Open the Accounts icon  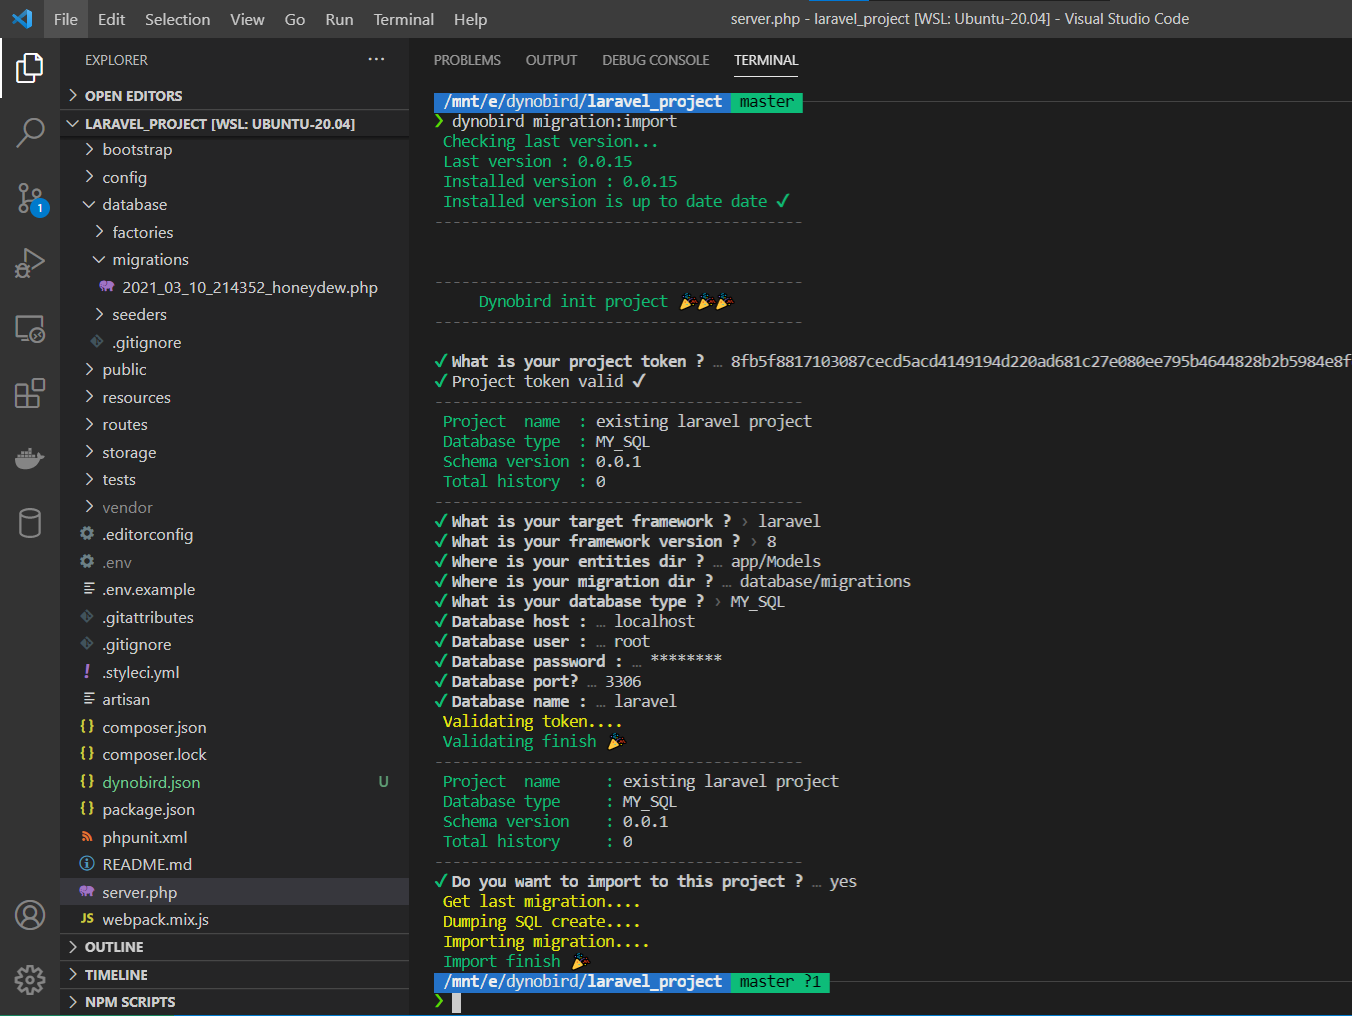click(30, 915)
